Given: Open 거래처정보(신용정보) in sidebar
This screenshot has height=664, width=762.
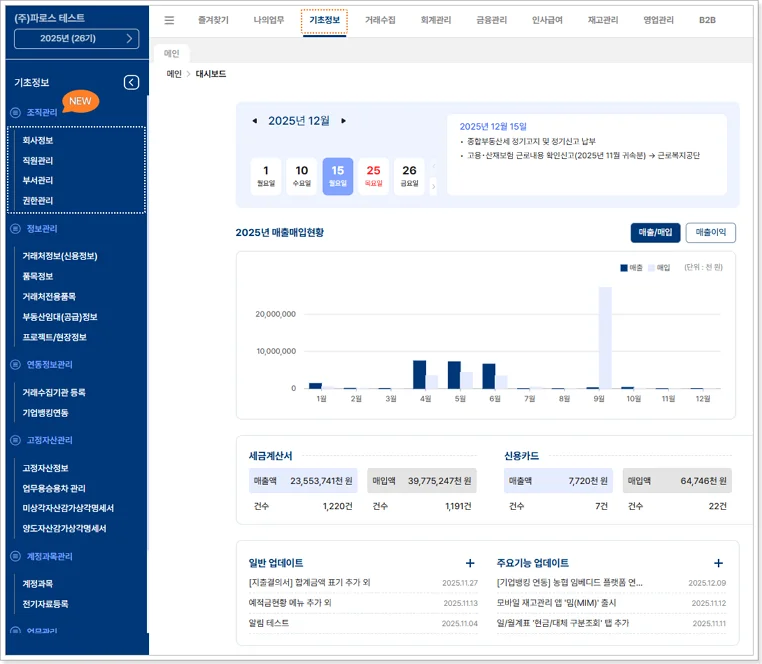Looking at the screenshot, I should coord(60,256).
